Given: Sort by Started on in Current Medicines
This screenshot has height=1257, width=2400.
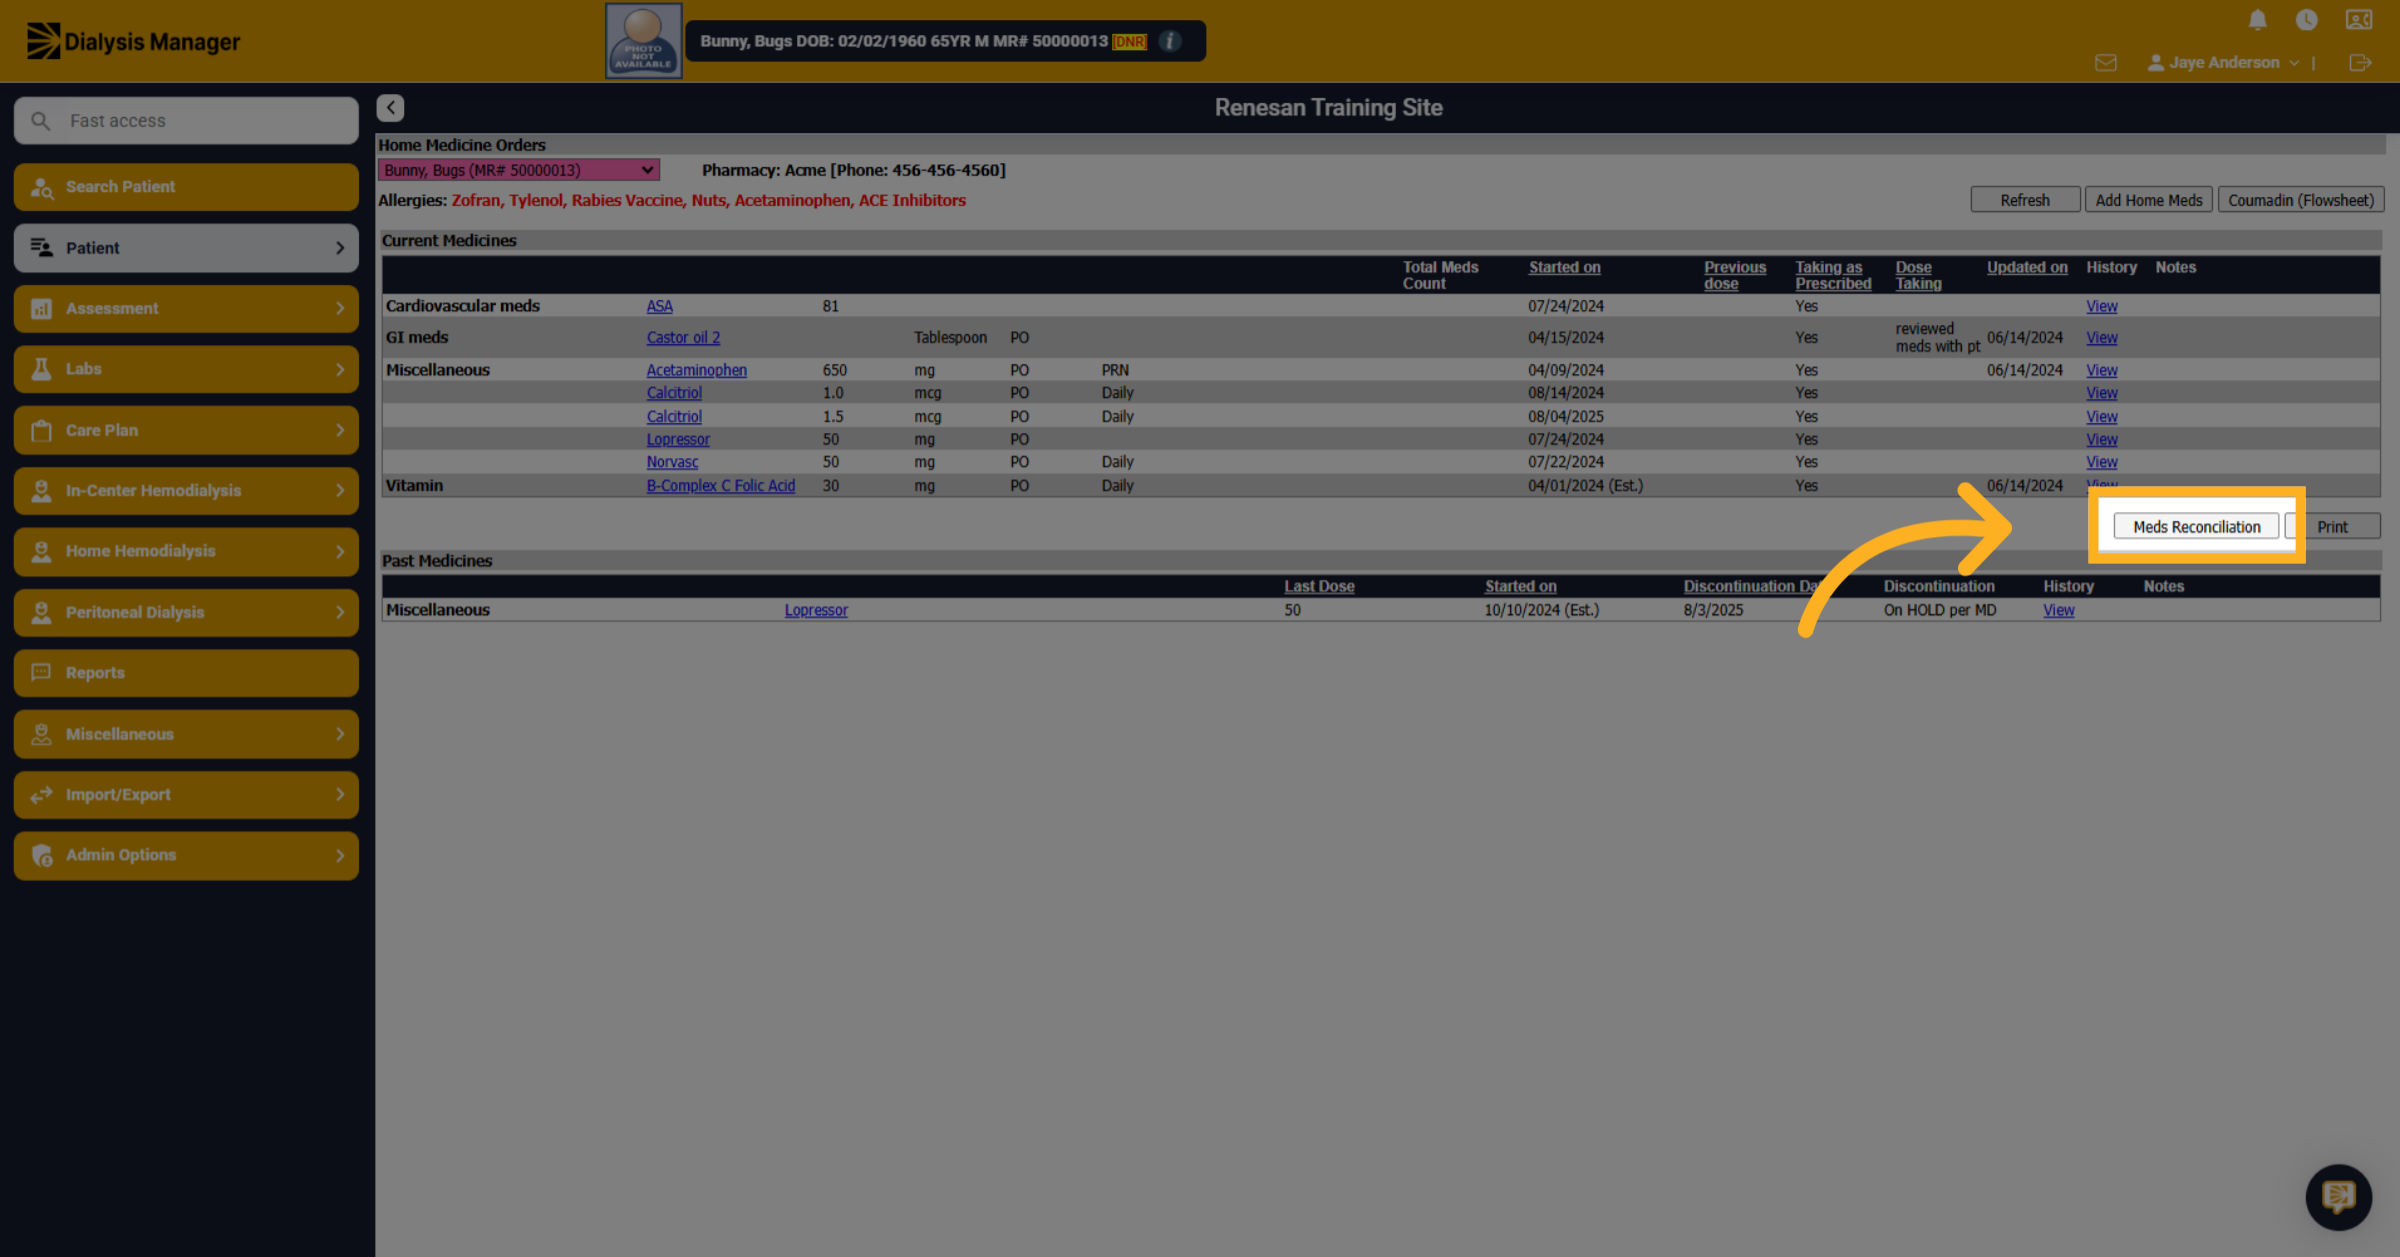Looking at the screenshot, I should point(1564,267).
